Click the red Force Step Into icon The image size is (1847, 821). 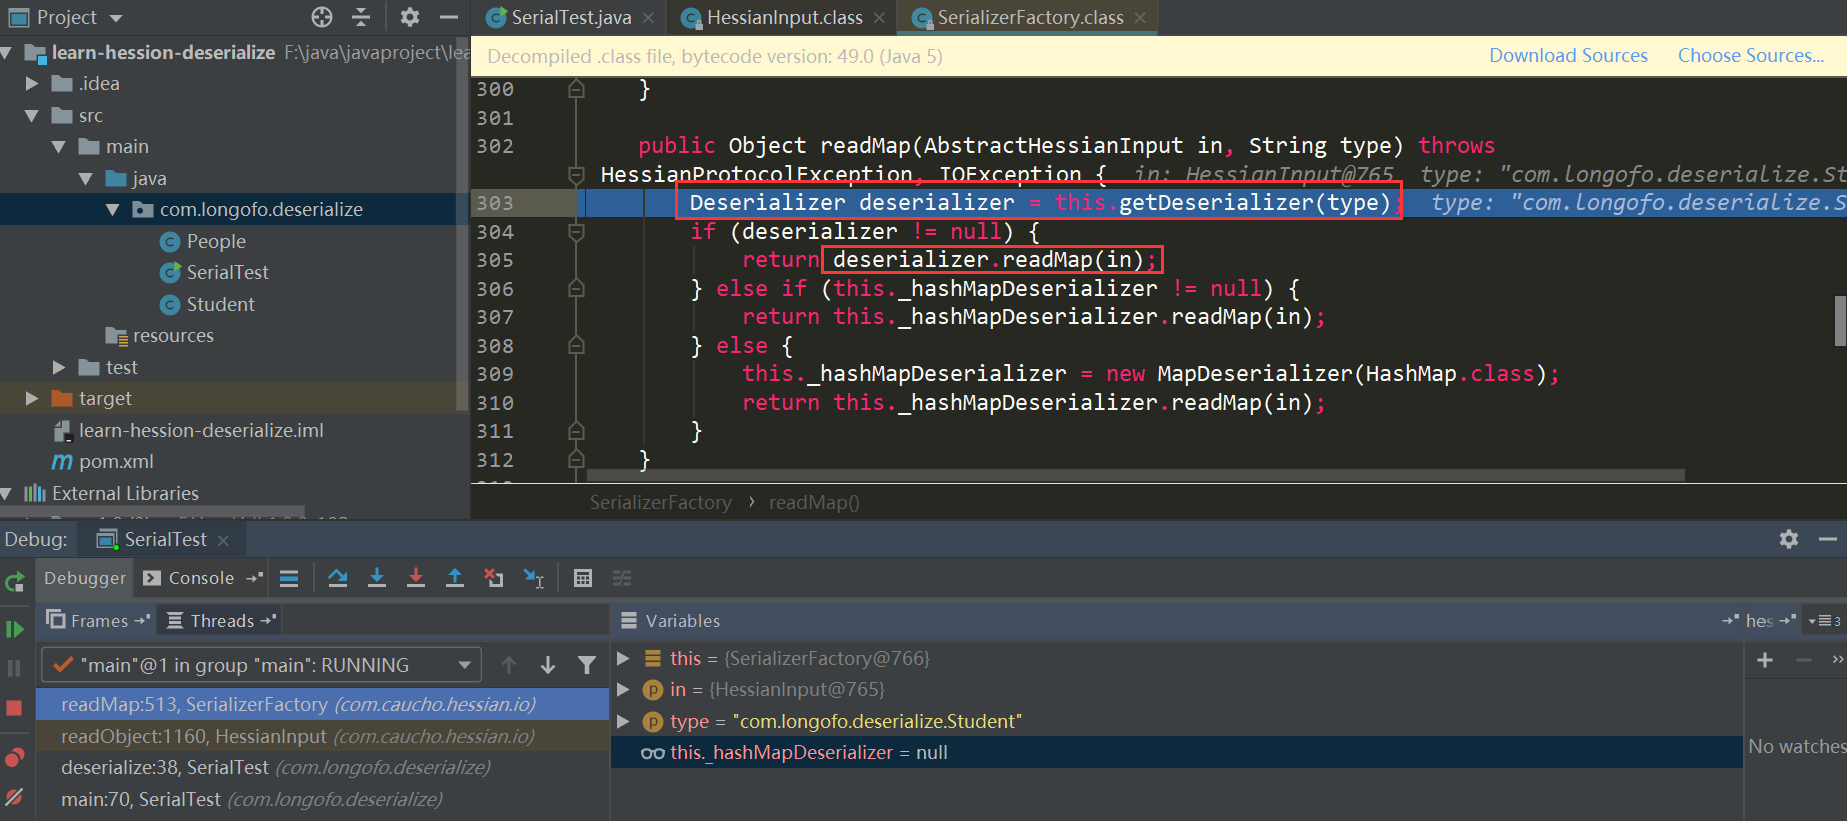pyautogui.click(x=416, y=578)
